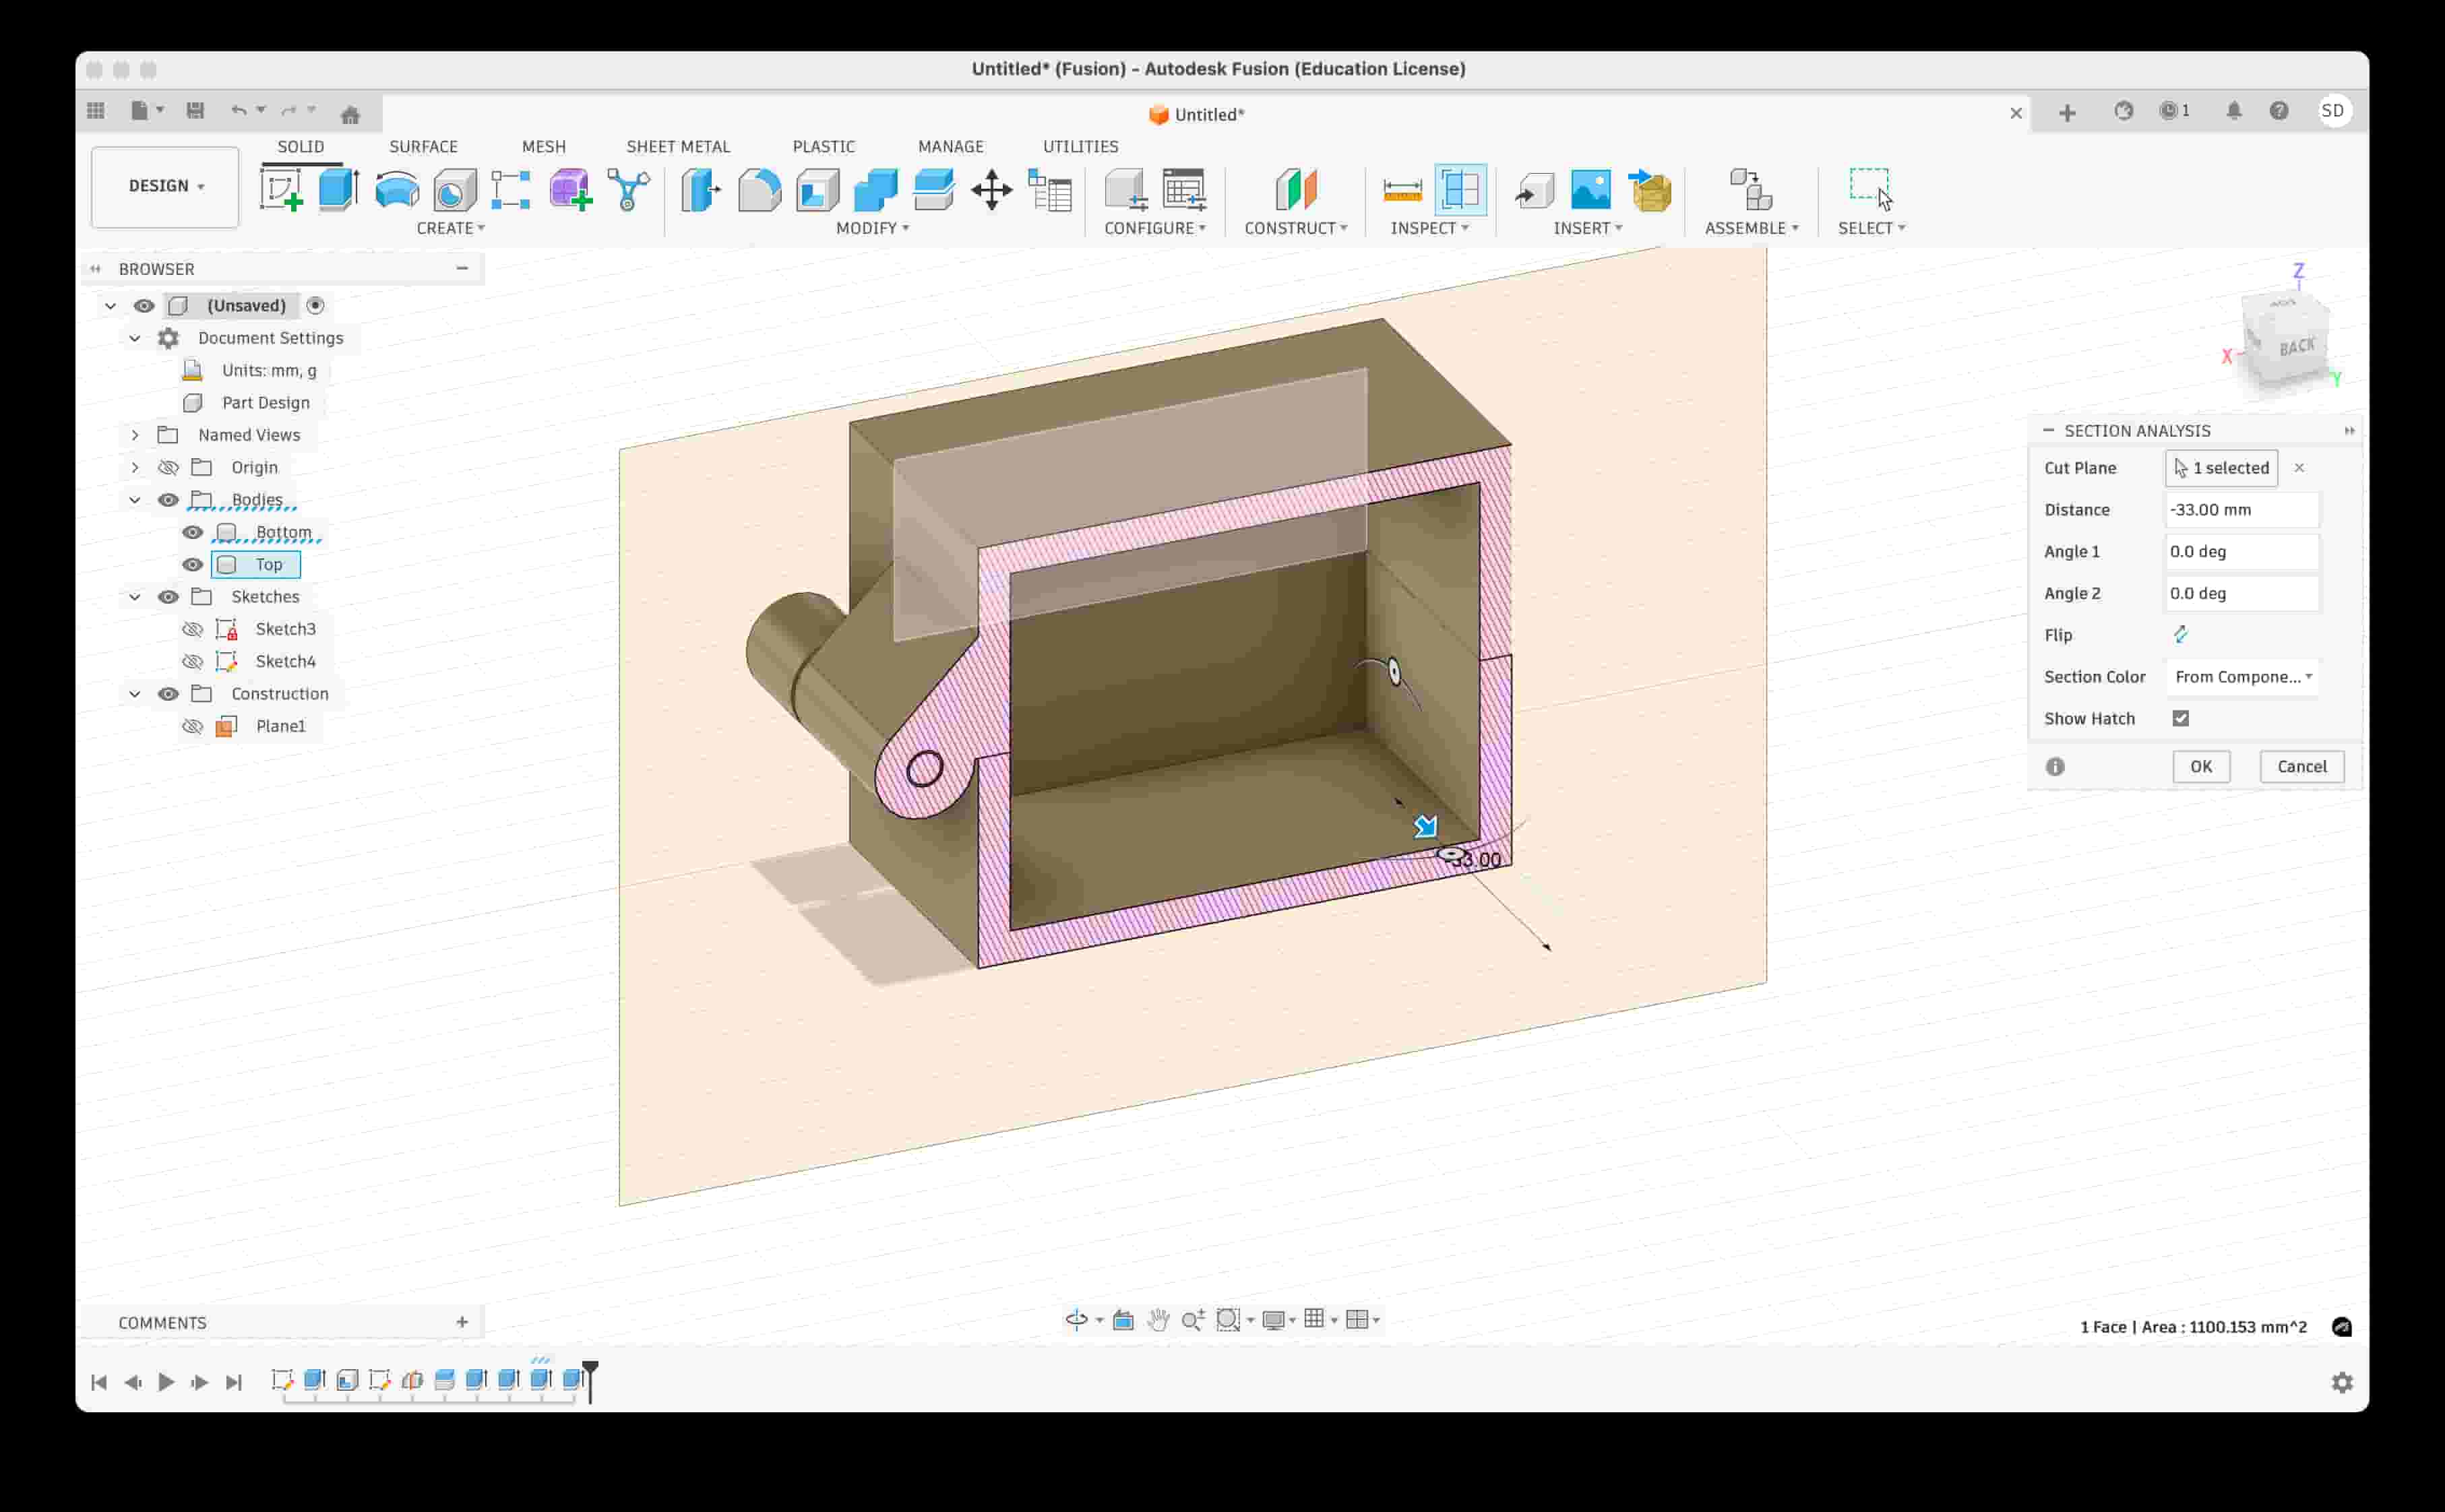Image resolution: width=2445 pixels, height=1512 pixels.
Task: Expand the Origin folder
Action: [x=135, y=467]
